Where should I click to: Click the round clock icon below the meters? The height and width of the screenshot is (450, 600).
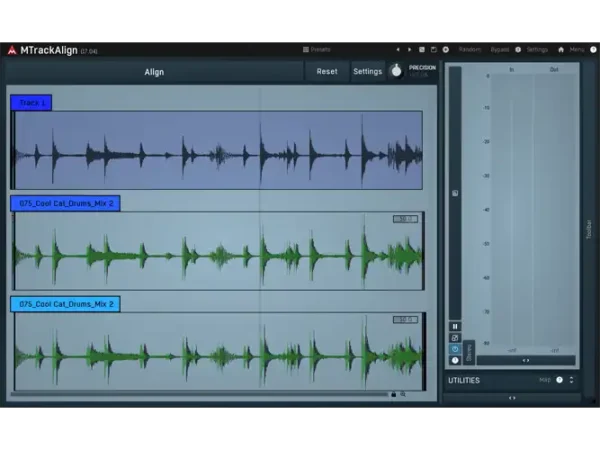tap(455, 360)
